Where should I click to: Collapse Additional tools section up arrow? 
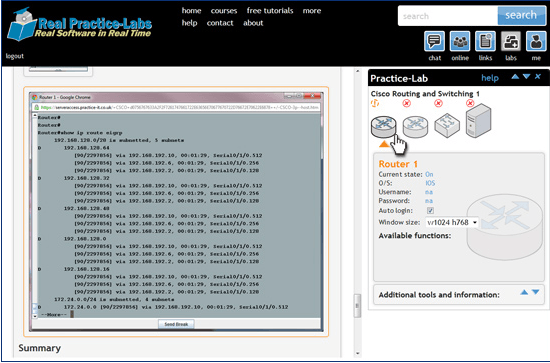524,292
